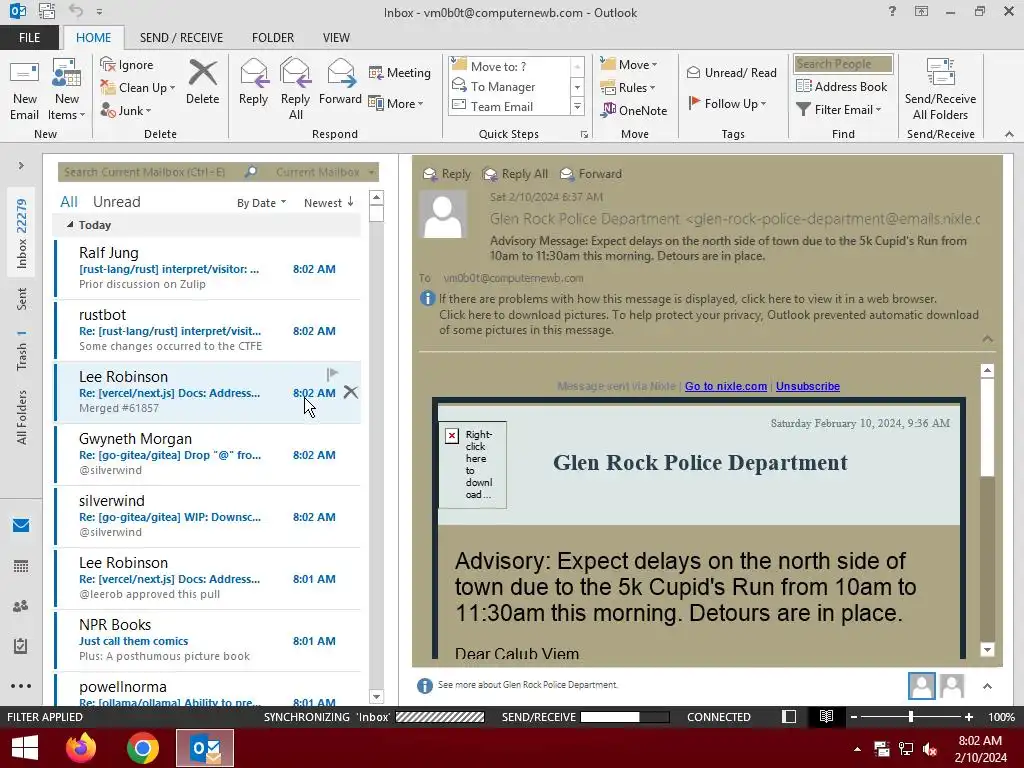
Task: Reply with a Meeting
Action: tap(400, 72)
